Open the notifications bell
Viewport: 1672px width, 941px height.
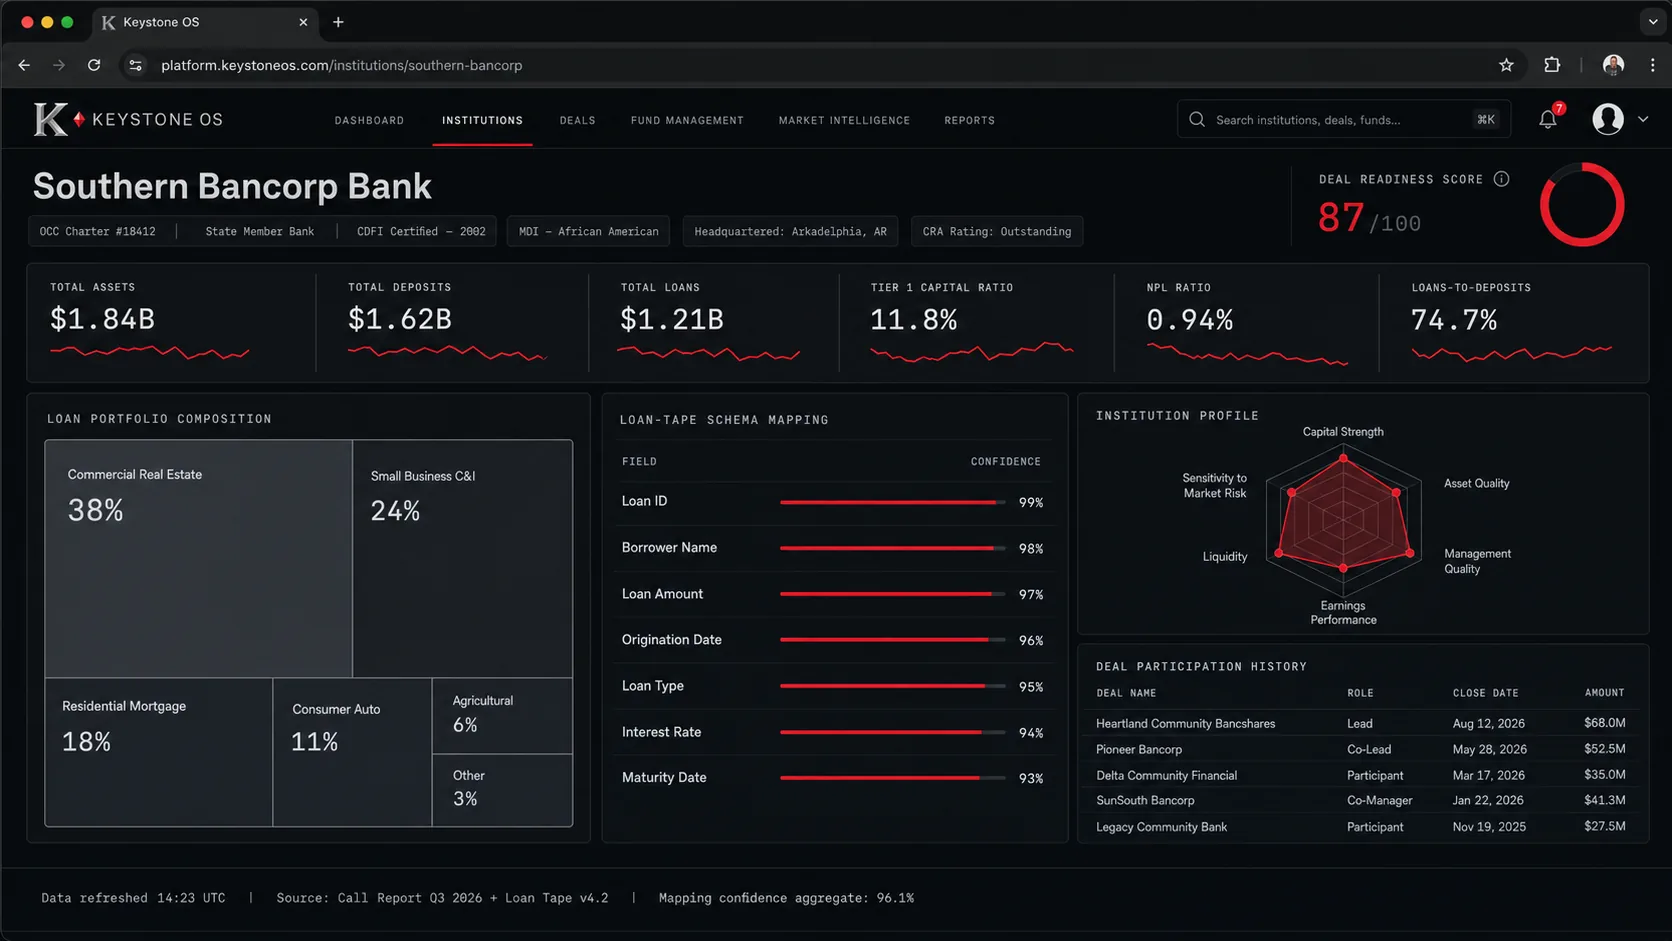(1548, 119)
